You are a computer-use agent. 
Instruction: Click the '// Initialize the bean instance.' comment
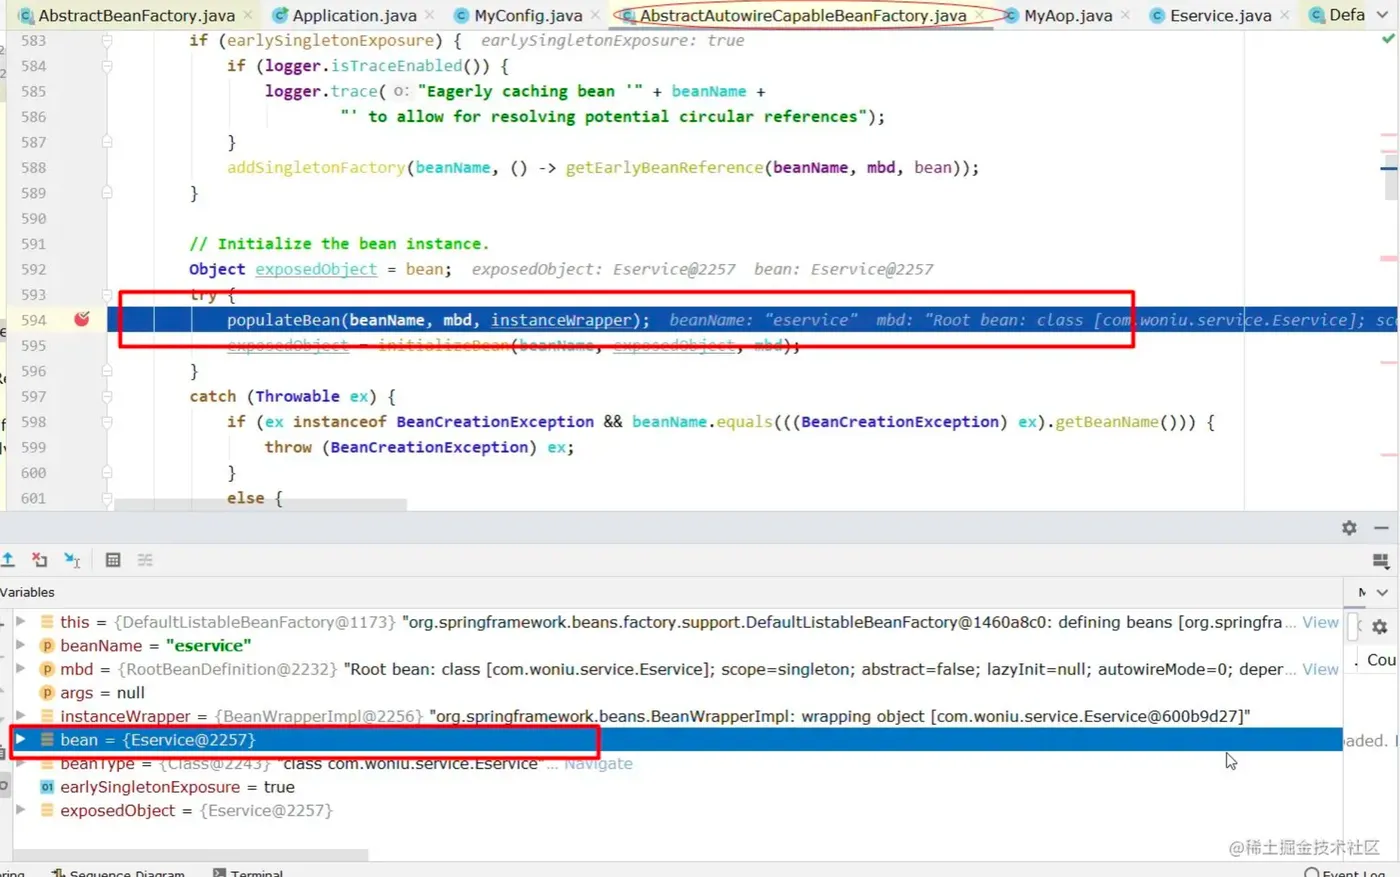(x=339, y=243)
